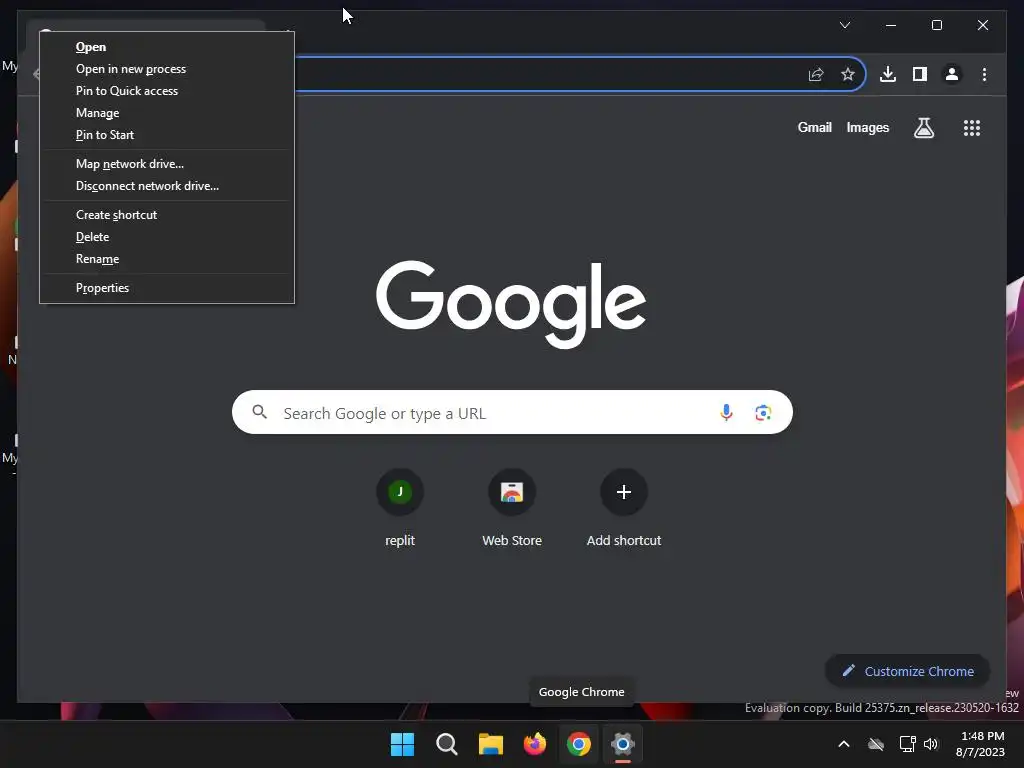Select Pin to Quick access
This screenshot has height=768, width=1024.
point(167,91)
